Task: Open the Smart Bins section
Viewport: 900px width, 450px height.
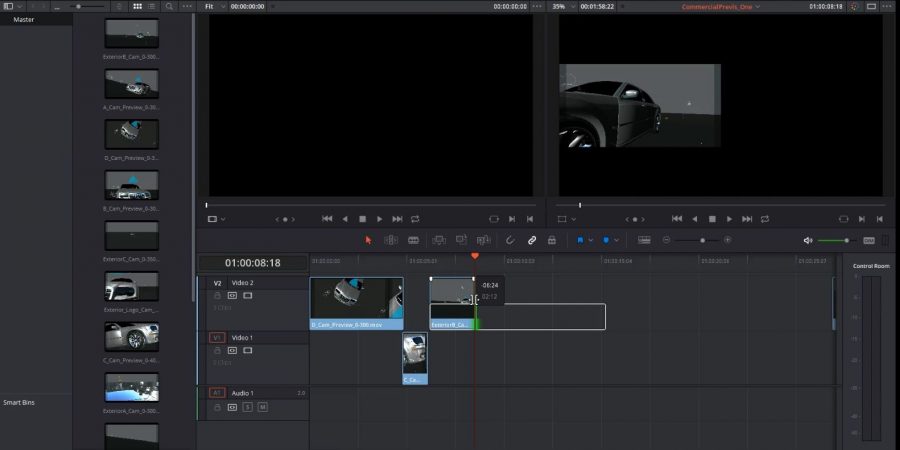Action: pos(19,401)
